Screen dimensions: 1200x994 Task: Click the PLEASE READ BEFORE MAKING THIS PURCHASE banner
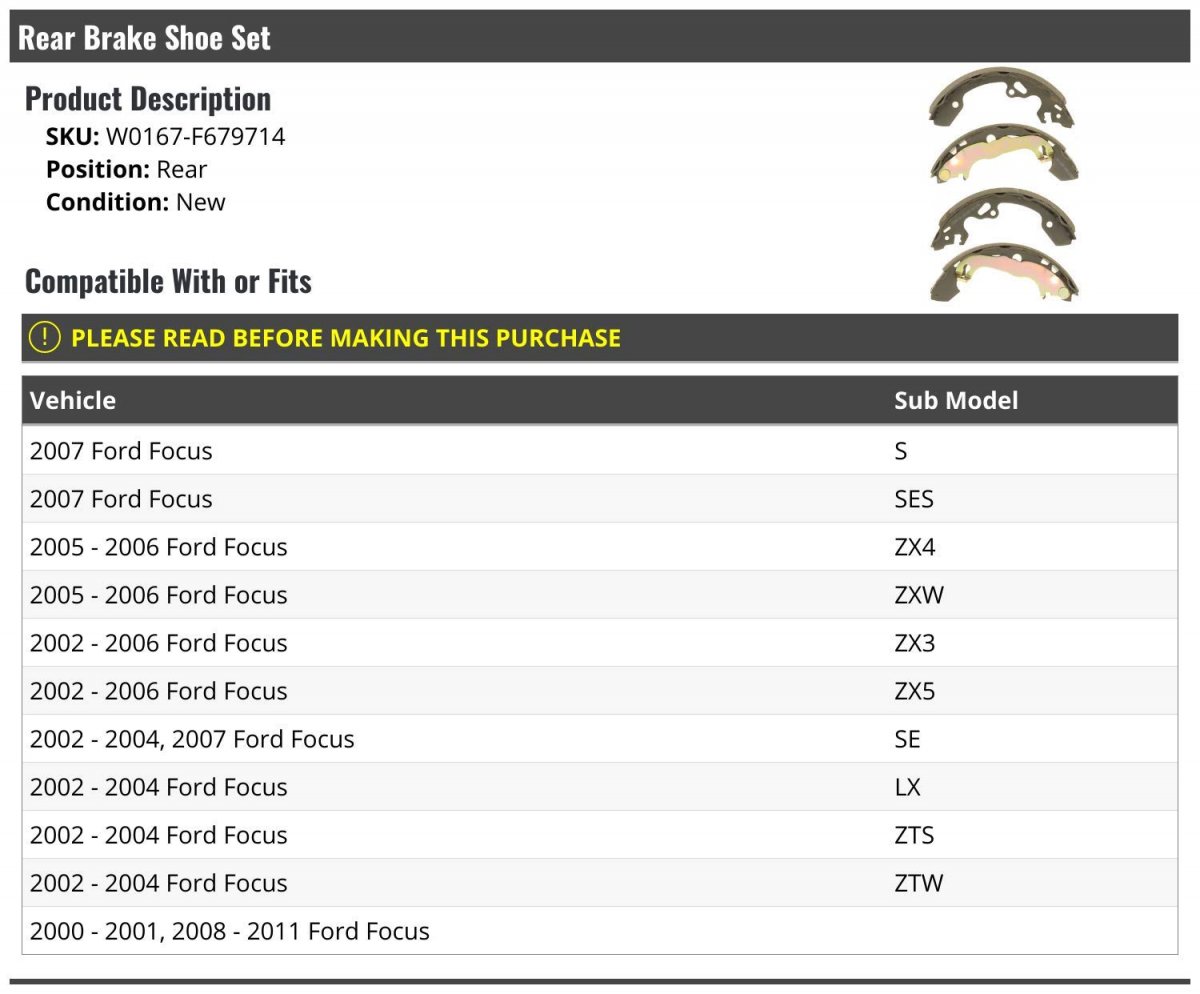(600, 338)
